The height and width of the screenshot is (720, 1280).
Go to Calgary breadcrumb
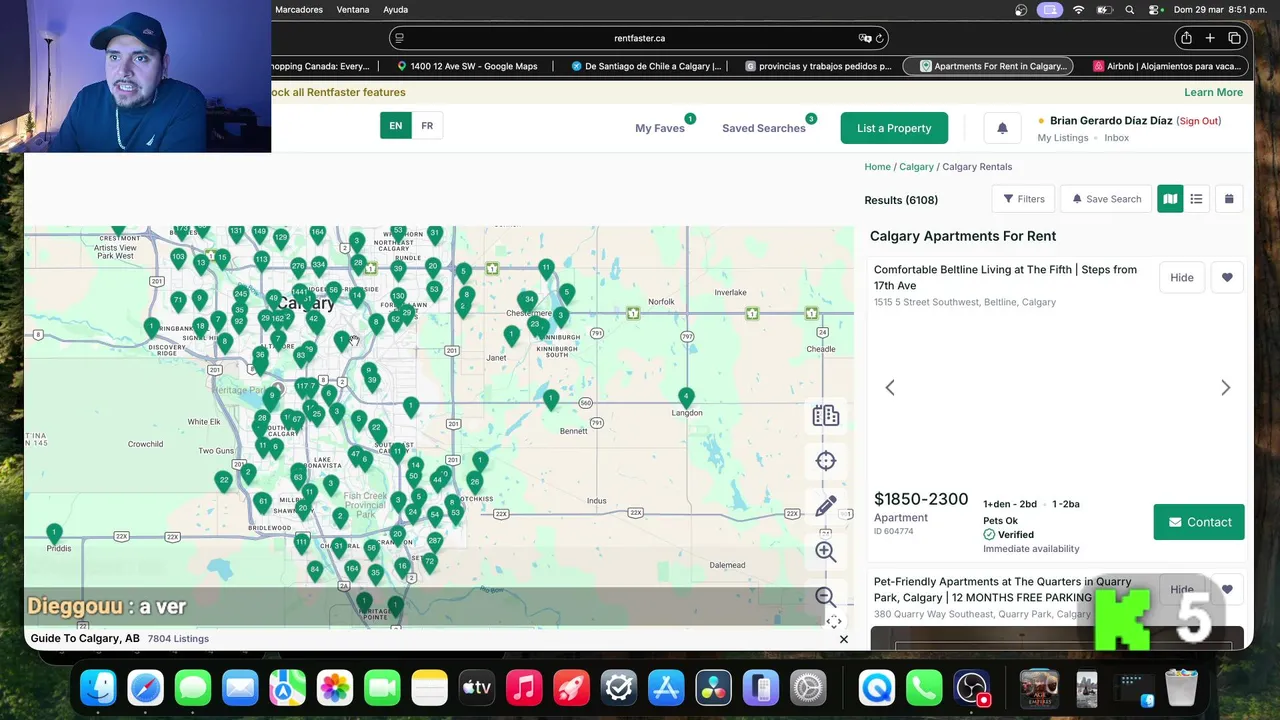(x=916, y=167)
